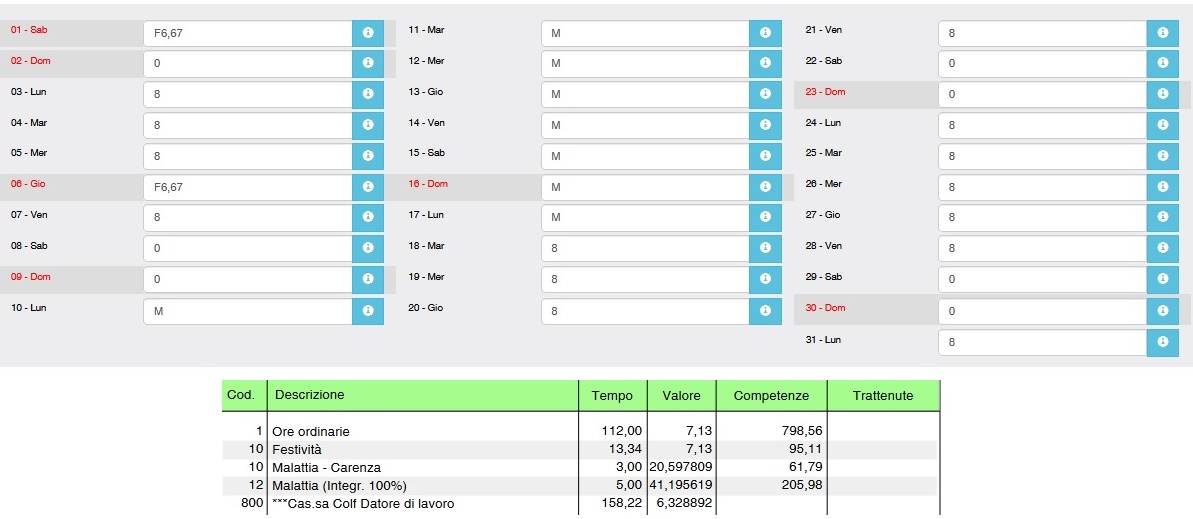Screen dimensions: 1193x519
Task: Click the 30 - Dom input field
Action: click(1042, 311)
